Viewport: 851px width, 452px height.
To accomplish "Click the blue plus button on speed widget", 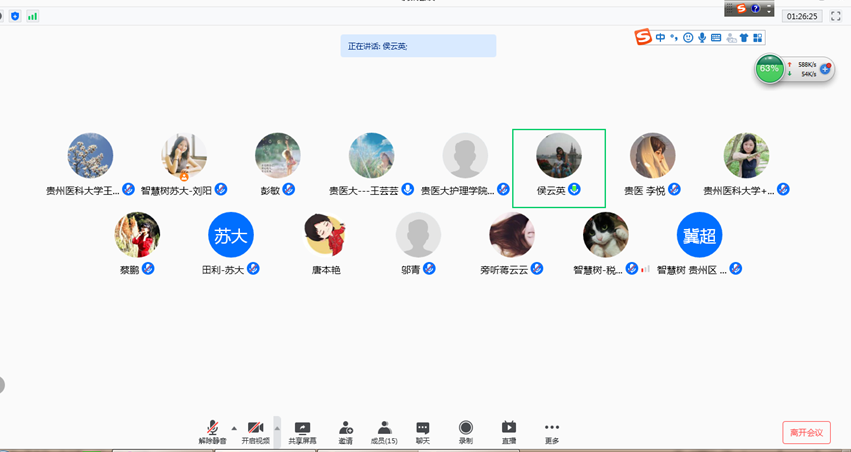I will coord(826,68).
